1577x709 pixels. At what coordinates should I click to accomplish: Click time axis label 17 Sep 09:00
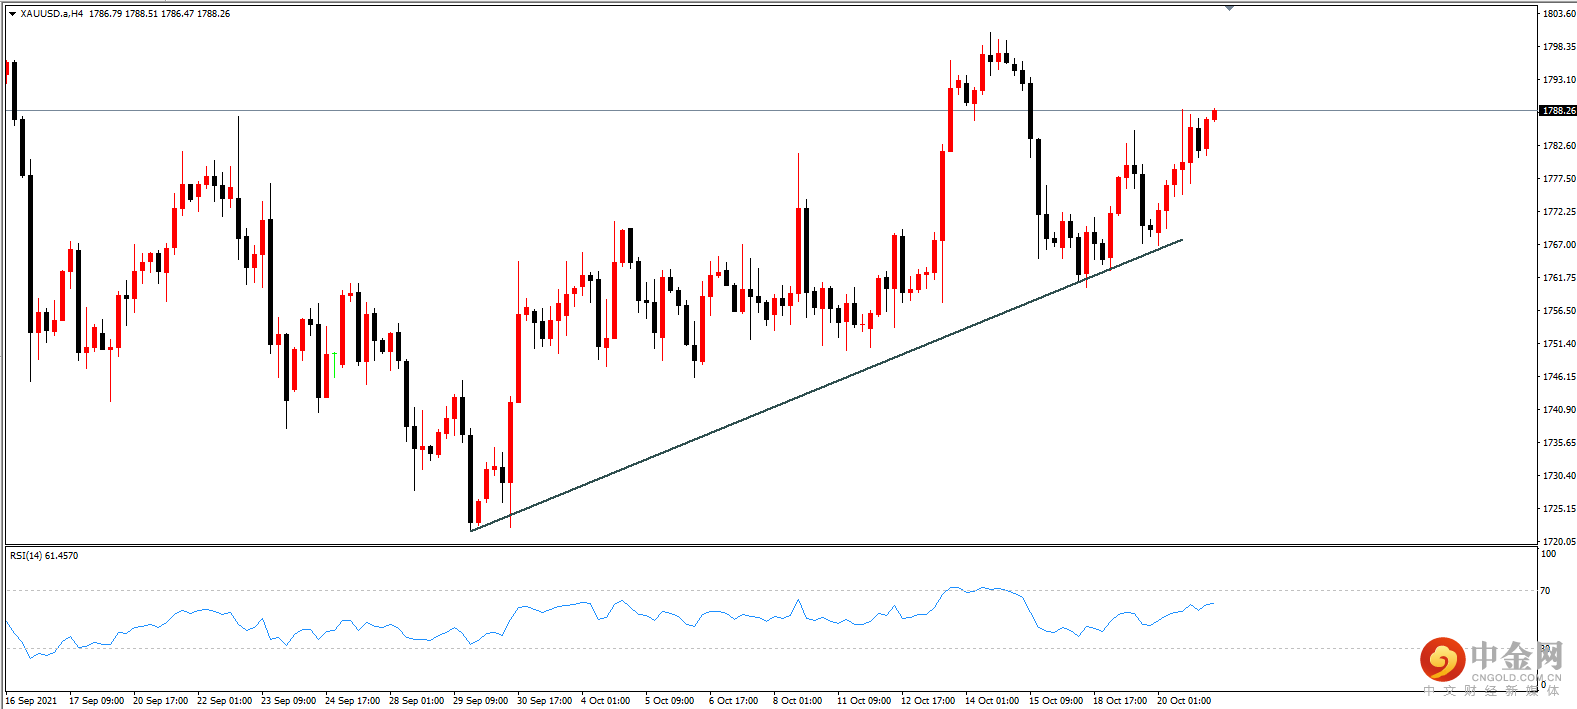97,701
